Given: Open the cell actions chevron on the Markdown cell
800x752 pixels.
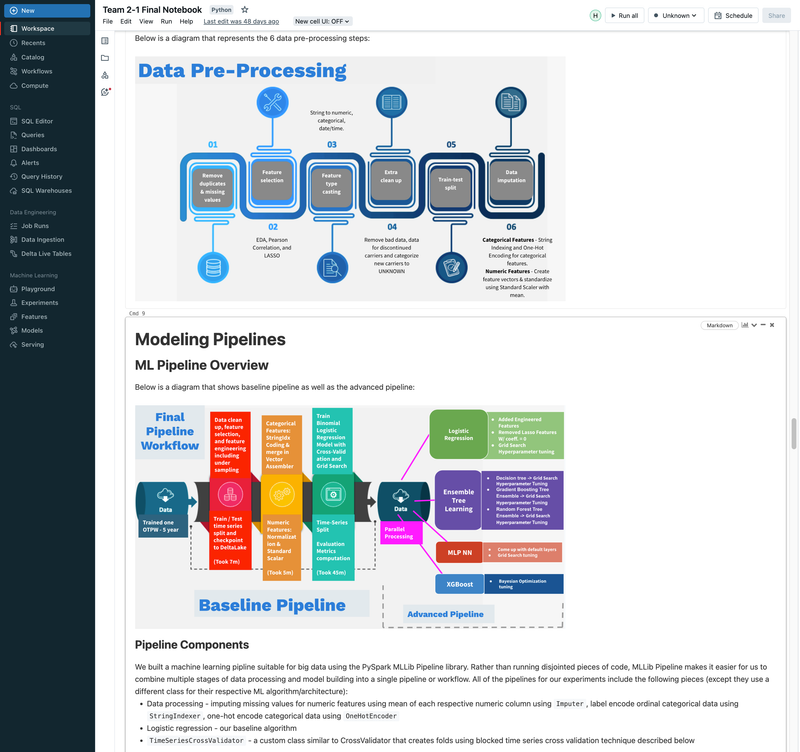Looking at the screenshot, I should coord(754,324).
